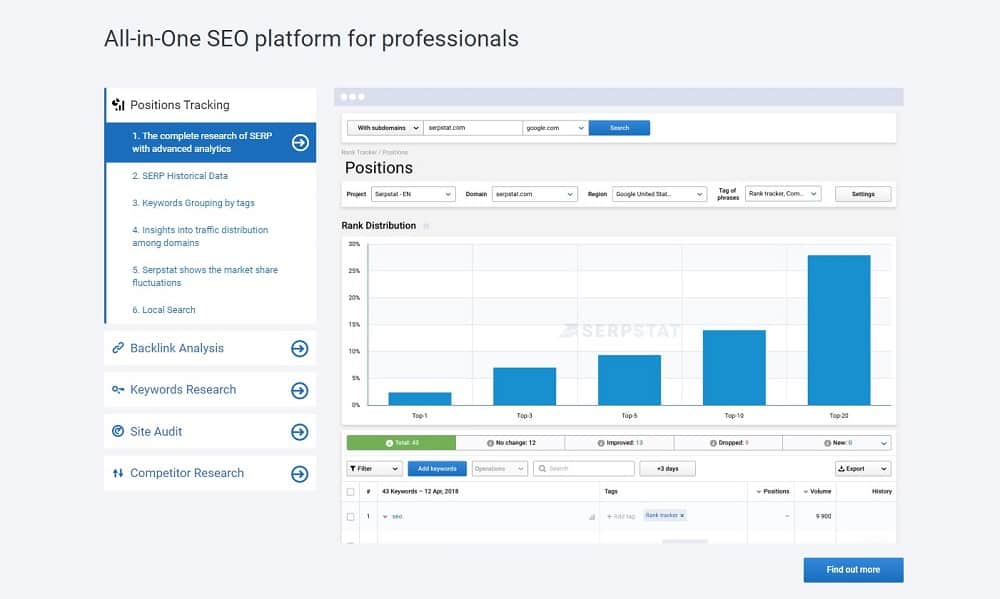Click the Backlink Analysis link icon

(x=118, y=348)
